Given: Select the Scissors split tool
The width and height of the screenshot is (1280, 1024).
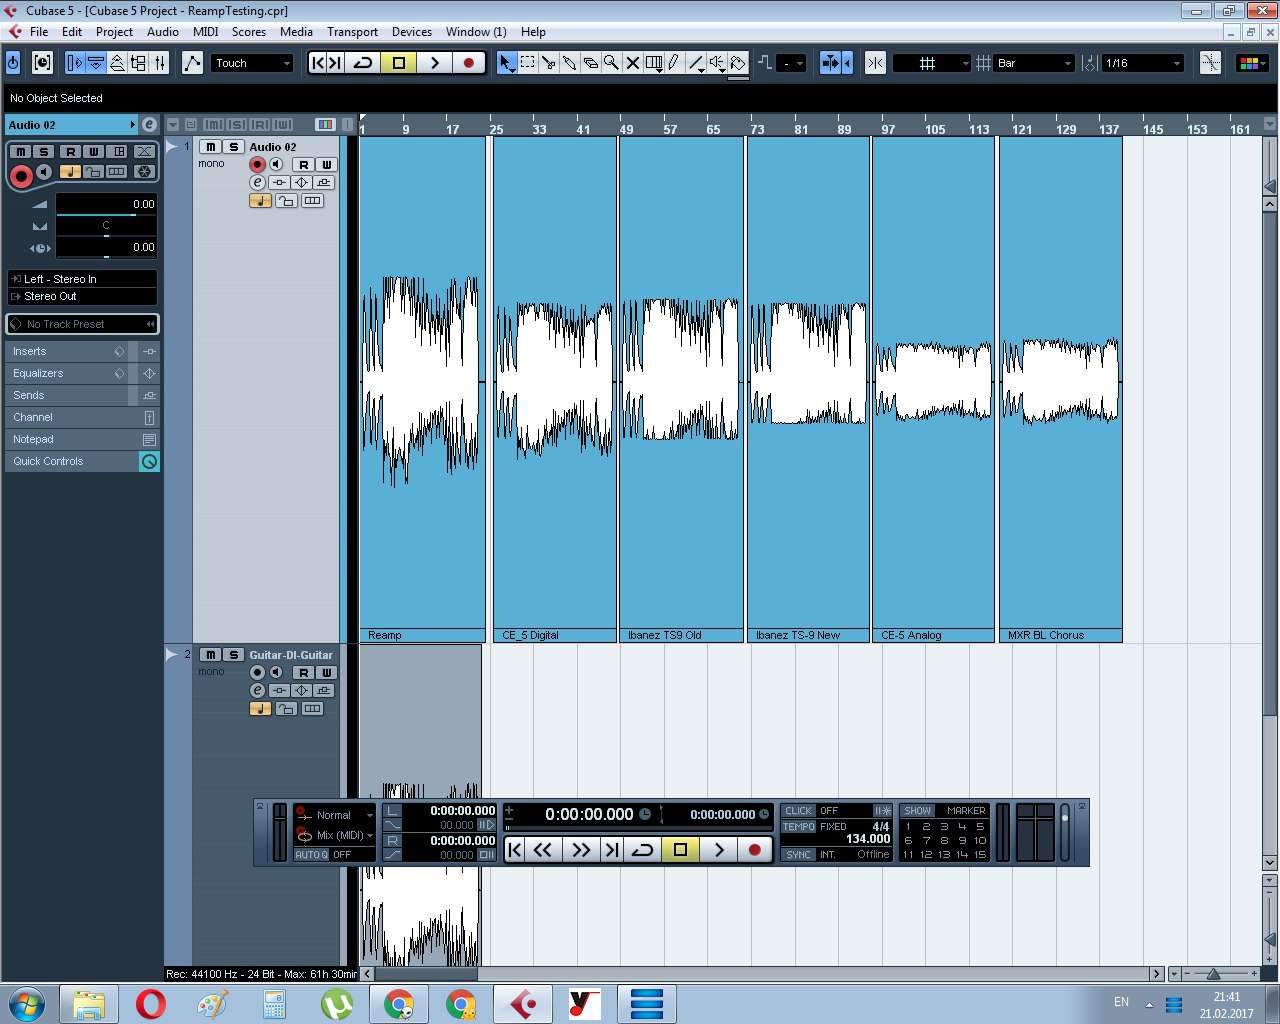Looking at the screenshot, I should [548, 63].
